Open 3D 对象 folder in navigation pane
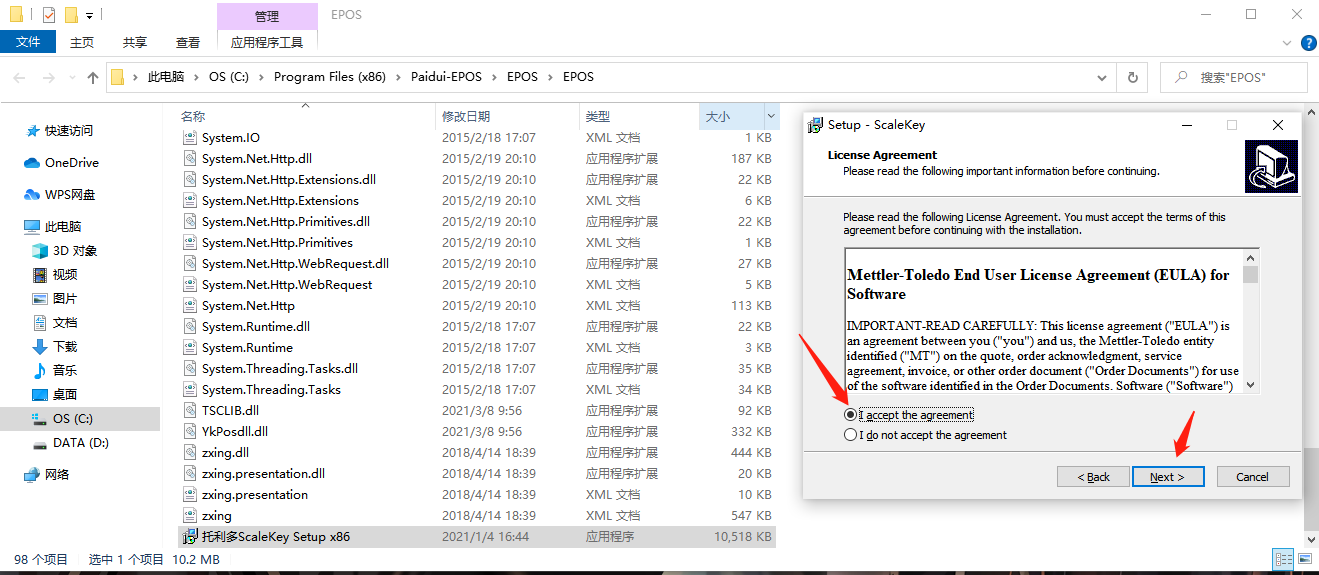This screenshot has height=575, width=1319. (75, 251)
